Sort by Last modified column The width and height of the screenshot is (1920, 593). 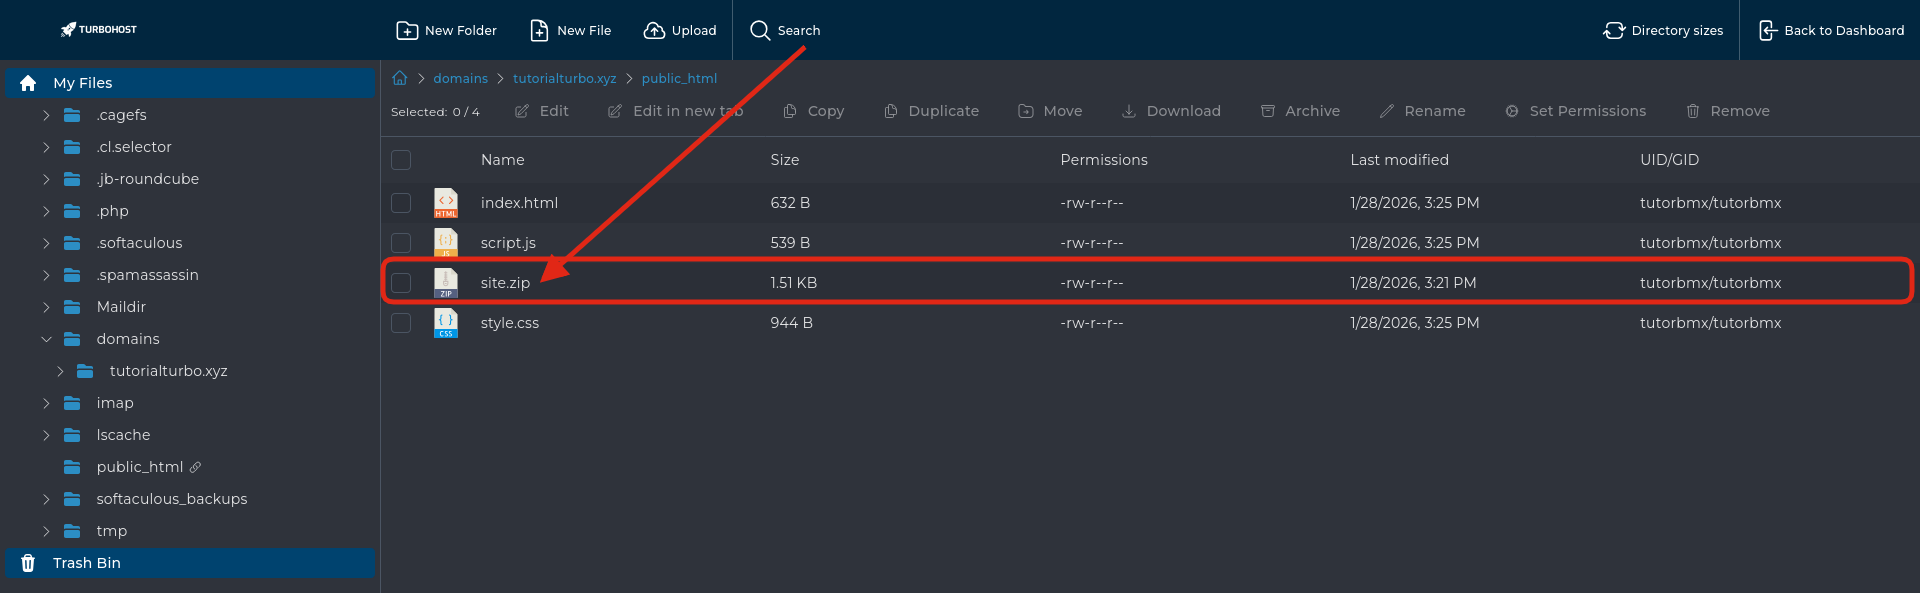(x=1399, y=160)
